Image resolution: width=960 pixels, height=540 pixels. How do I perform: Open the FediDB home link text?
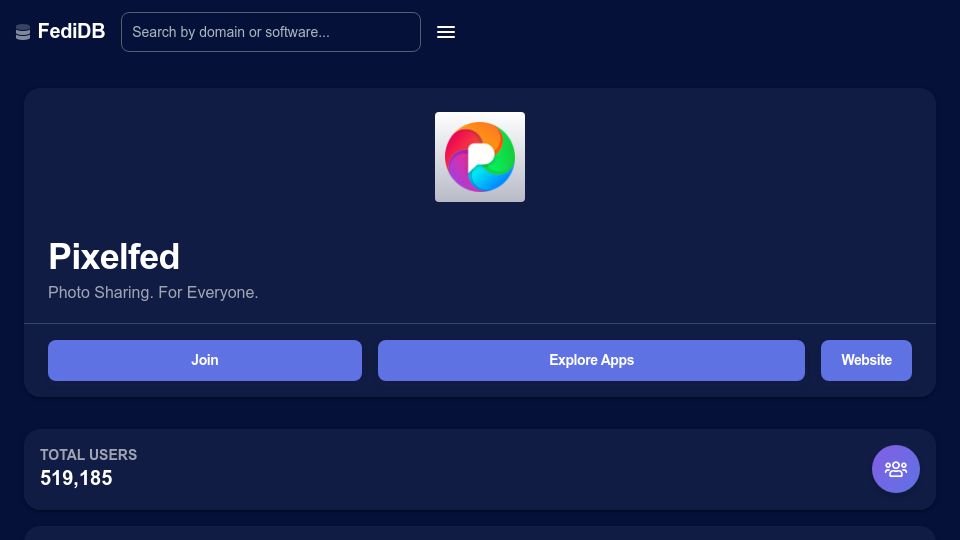coord(71,31)
